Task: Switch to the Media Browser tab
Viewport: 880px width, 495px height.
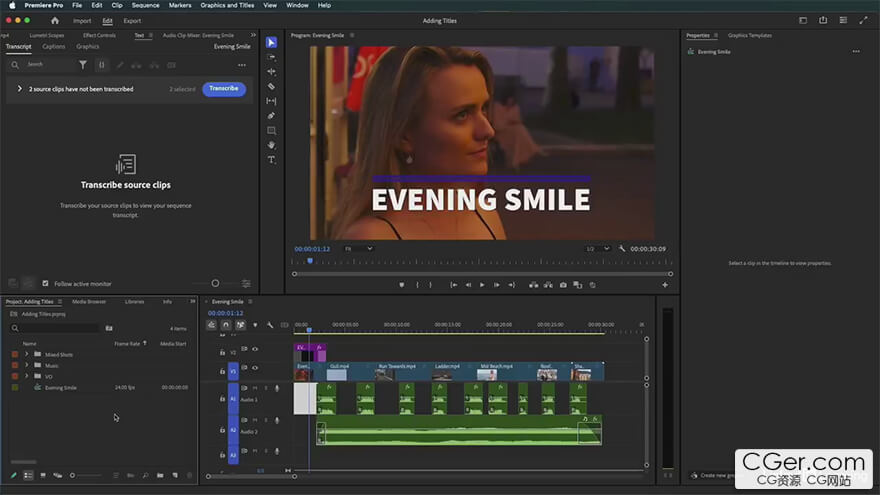Action: coord(89,302)
